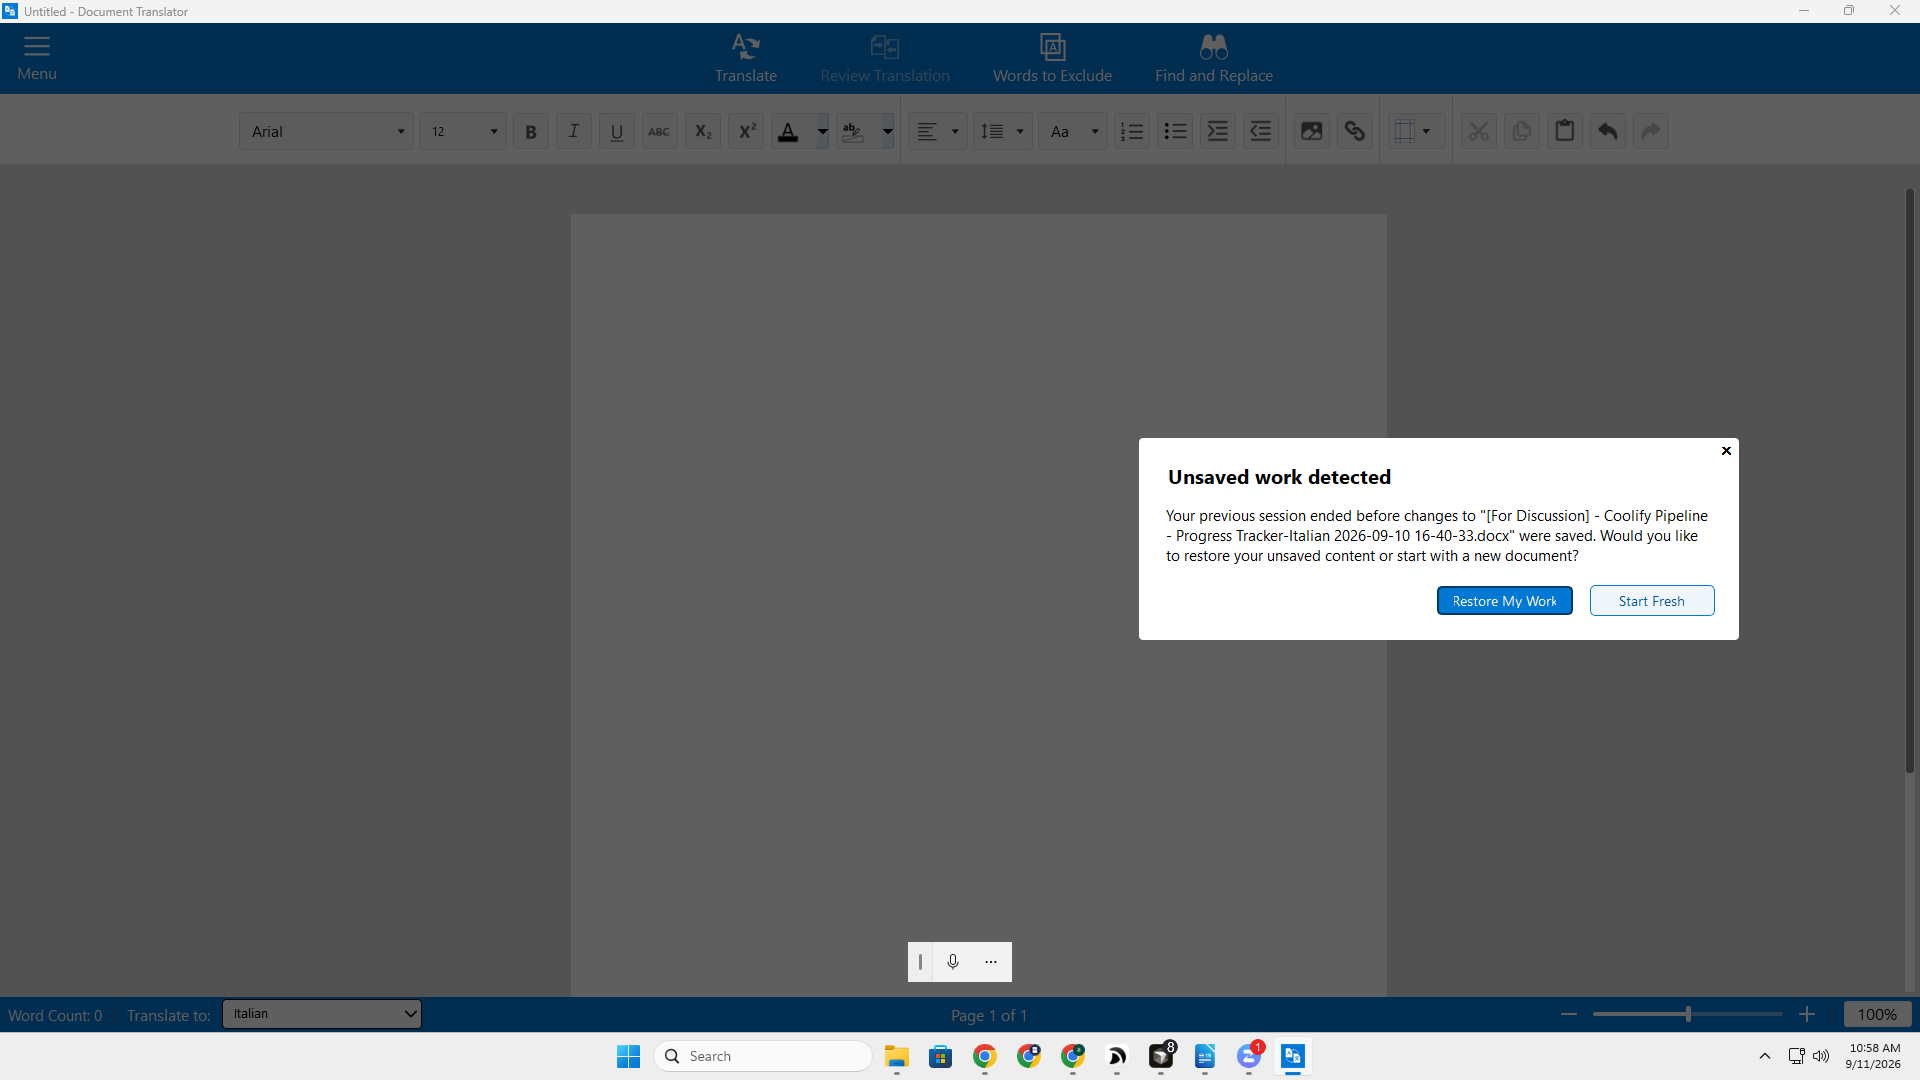Toggle underline formatting
Screen dimensions: 1920x1080
coord(617,131)
